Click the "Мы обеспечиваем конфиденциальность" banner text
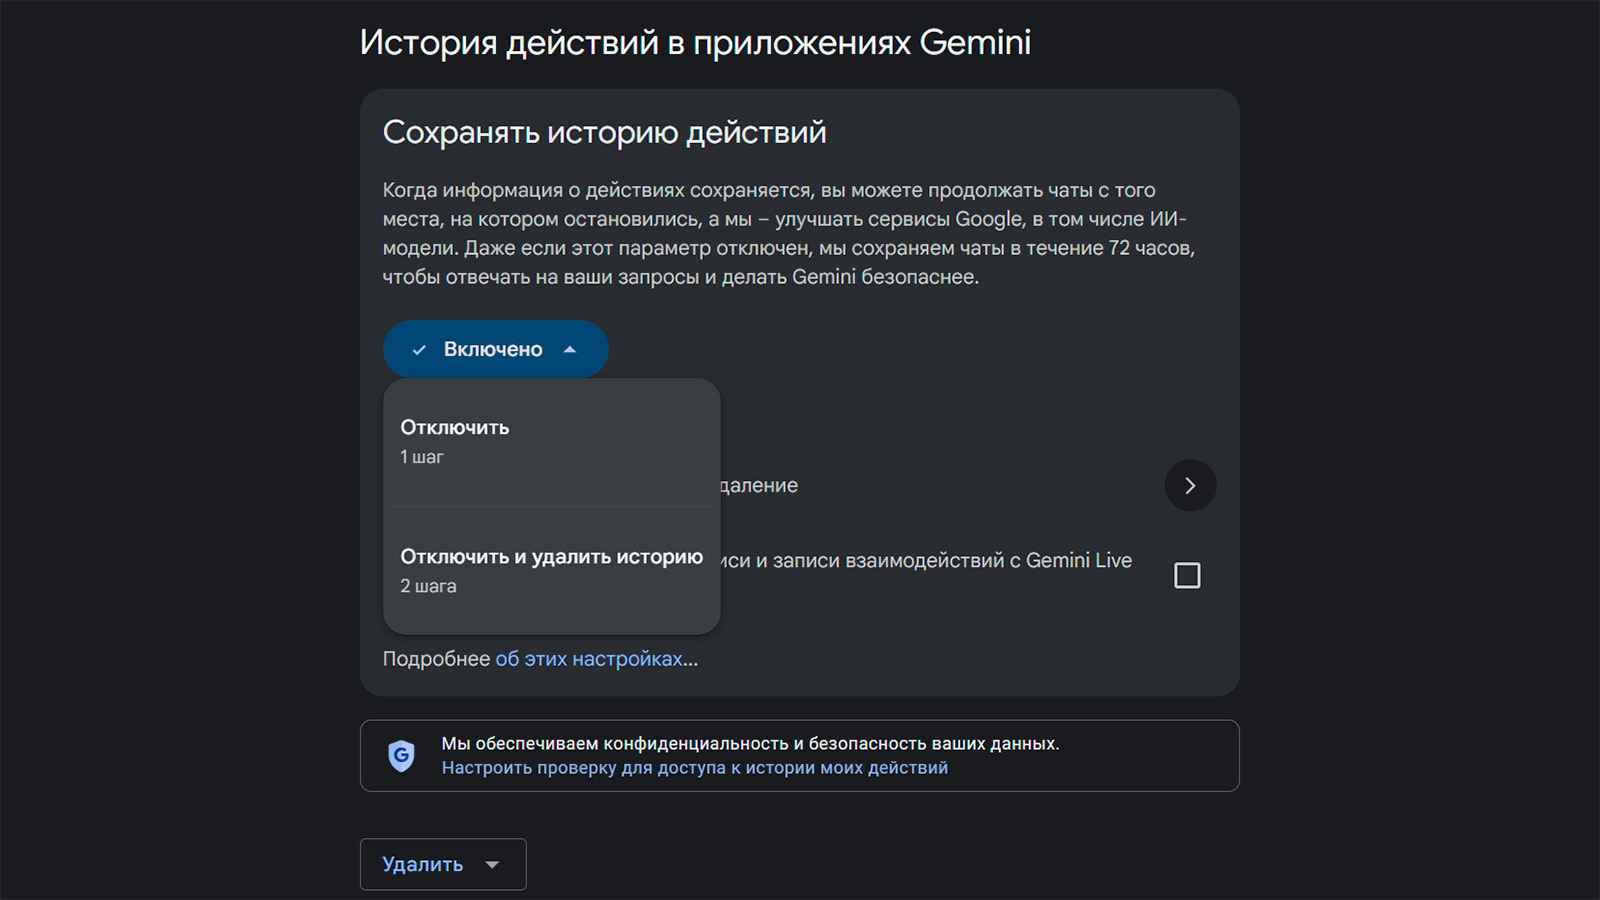 (x=750, y=744)
